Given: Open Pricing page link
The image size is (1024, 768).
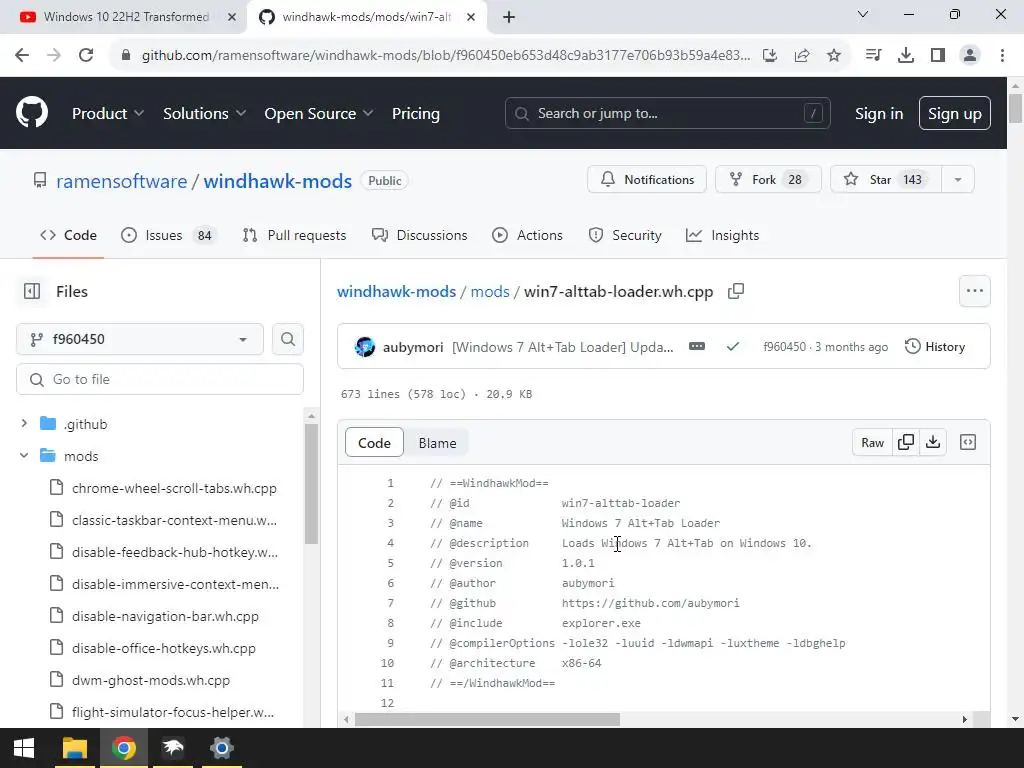Looking at the screenshot, I should (415, 114).
